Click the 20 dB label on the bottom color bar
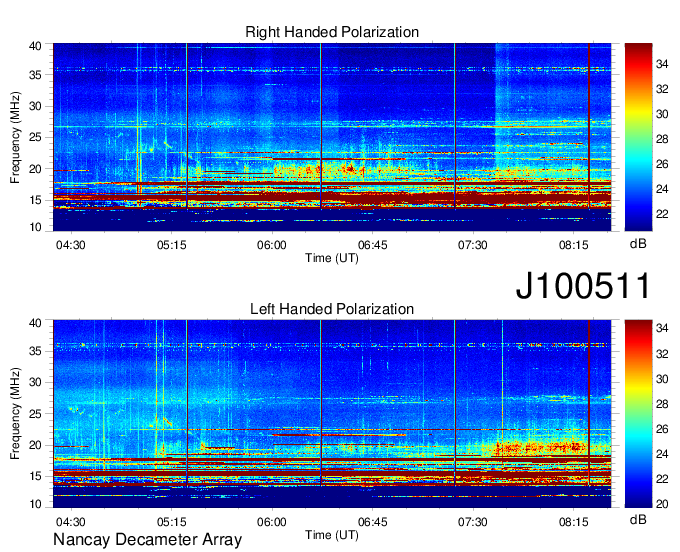Image resolution: width=680 pixels, height=552 pixels. pyautogui.click(x=662, y=504)
